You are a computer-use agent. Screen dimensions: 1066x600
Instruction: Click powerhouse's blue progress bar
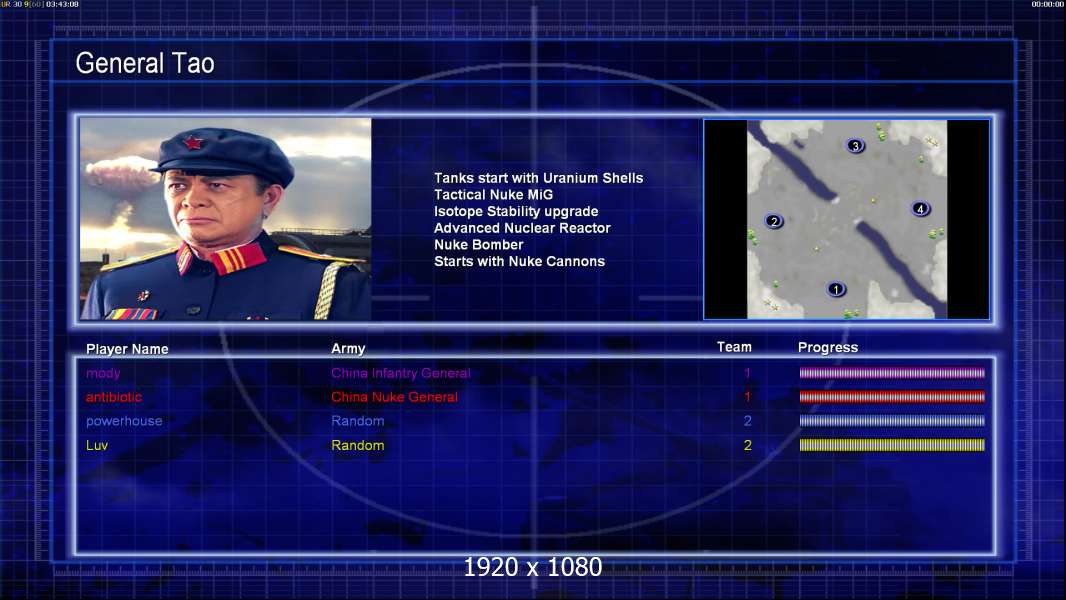[x=892, y=421]
